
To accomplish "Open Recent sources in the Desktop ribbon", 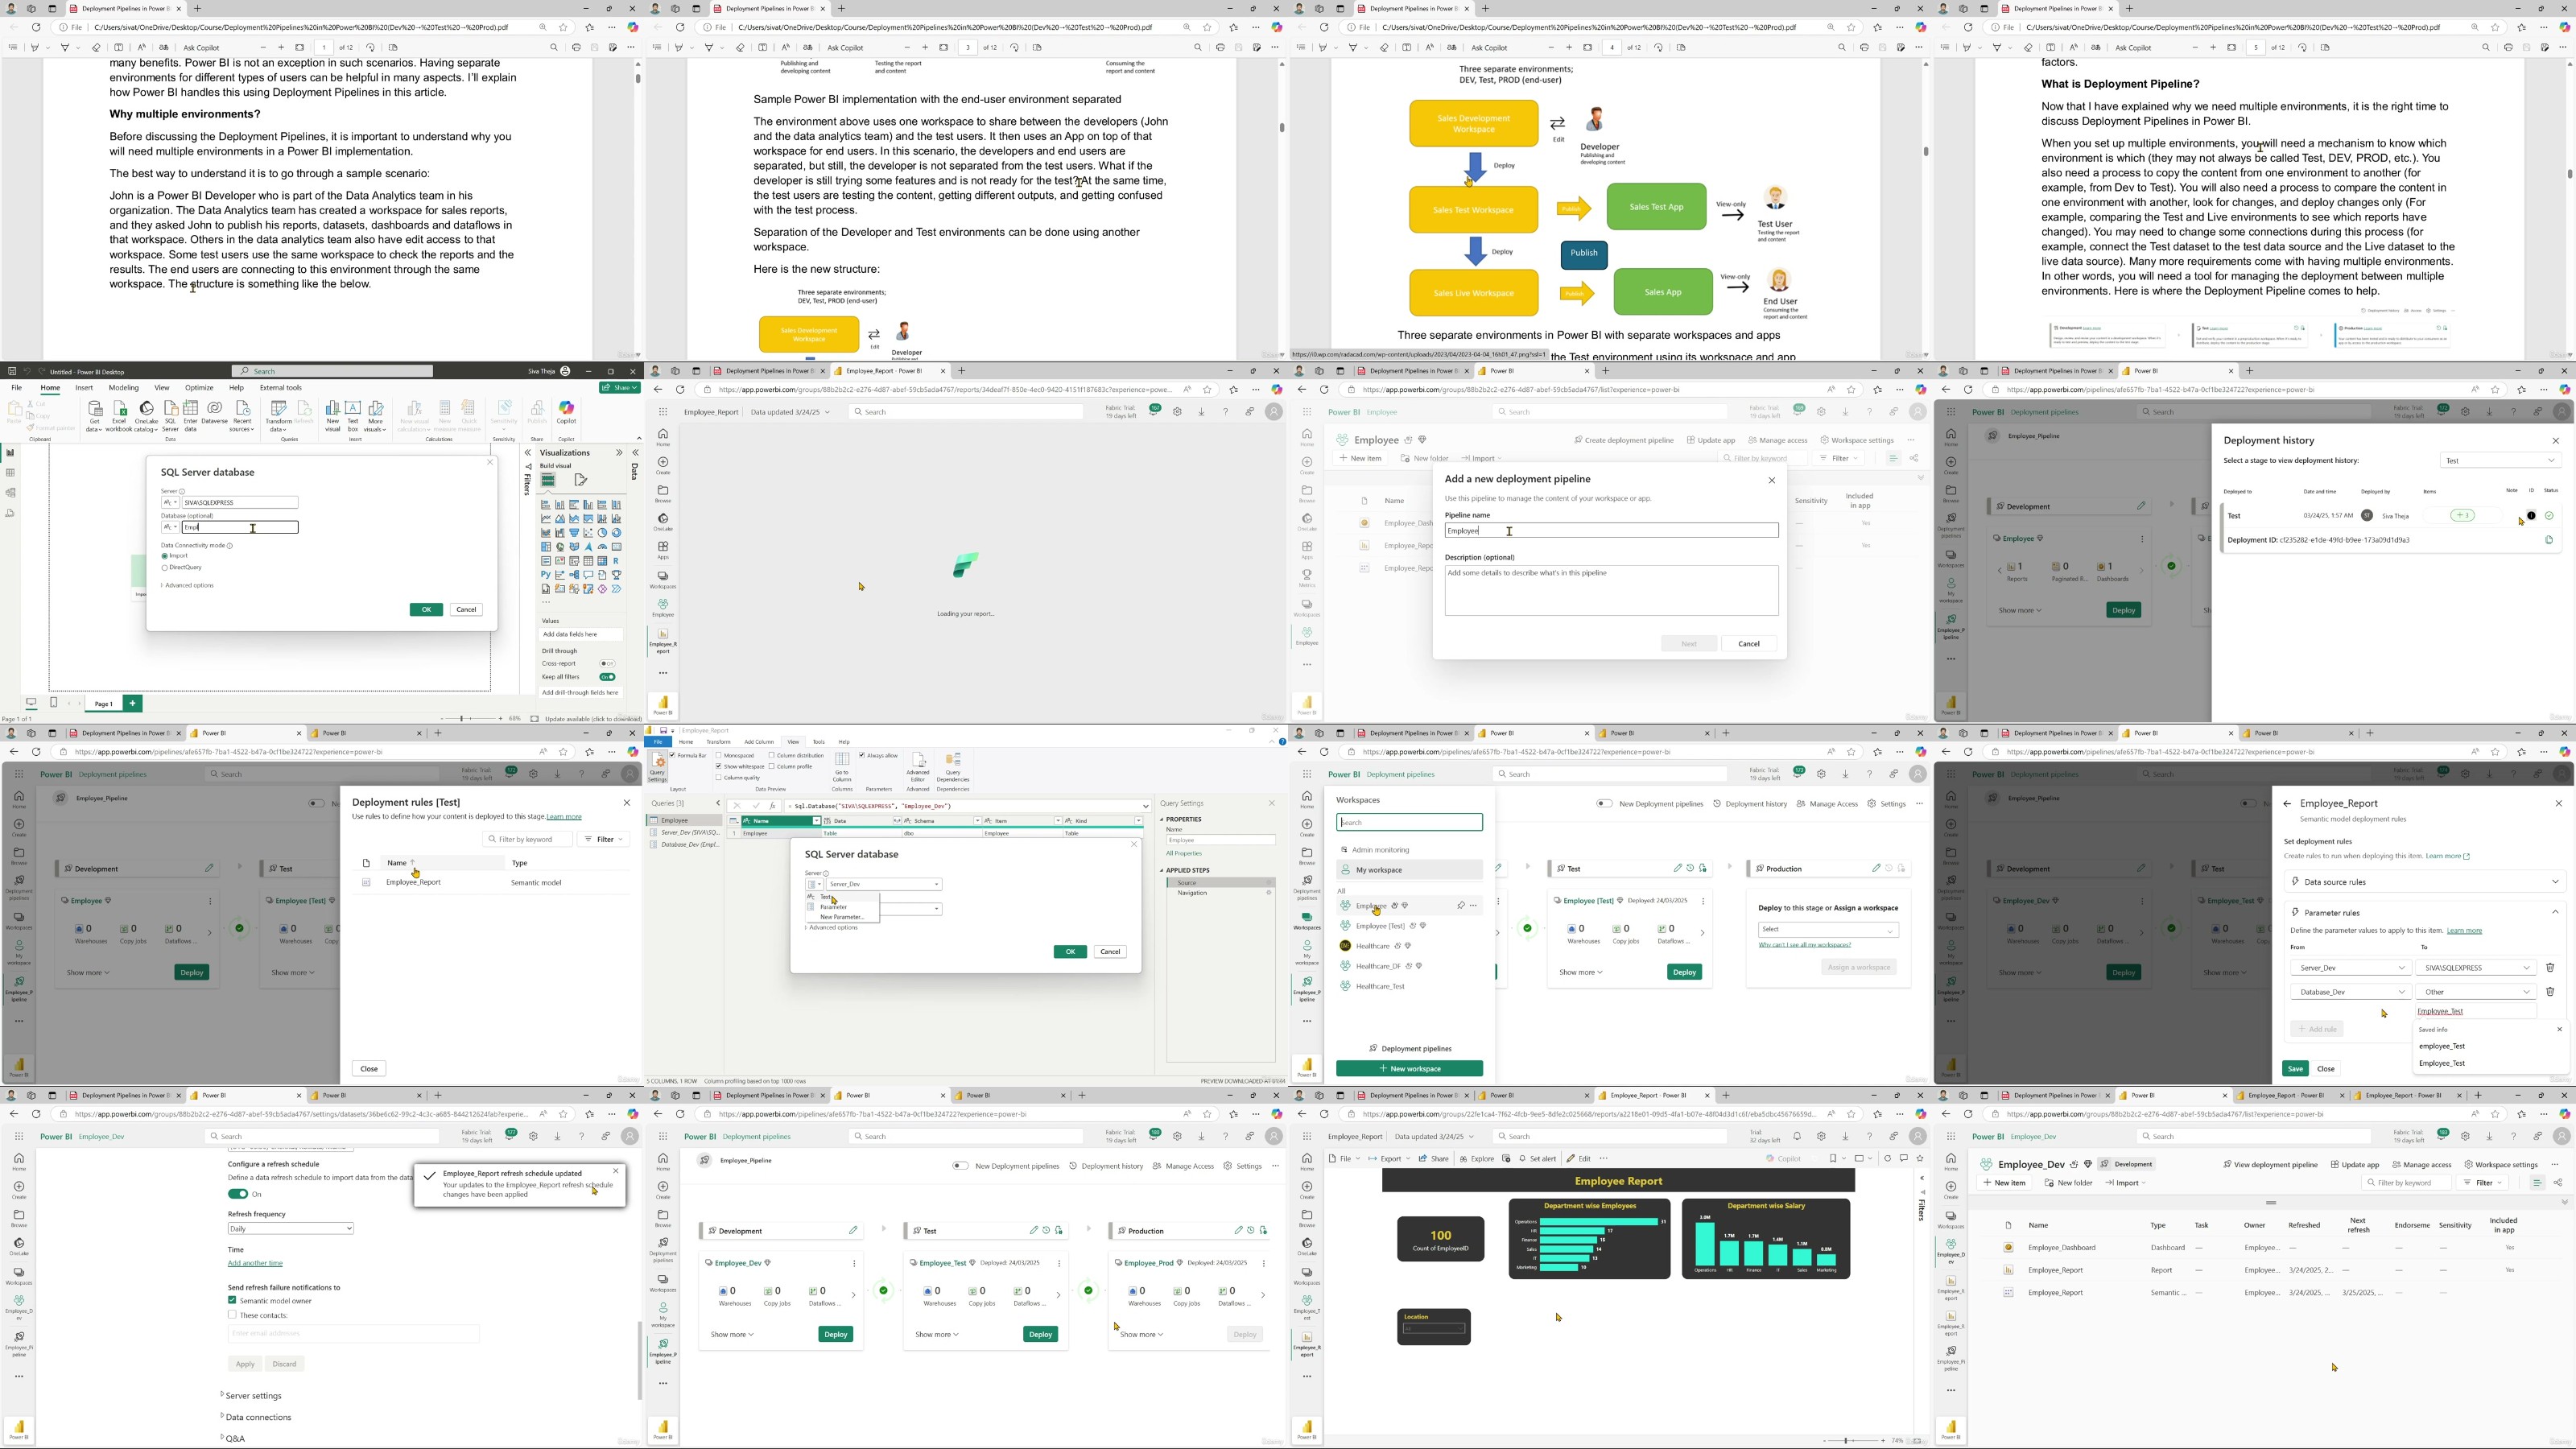I will (242, 415).
